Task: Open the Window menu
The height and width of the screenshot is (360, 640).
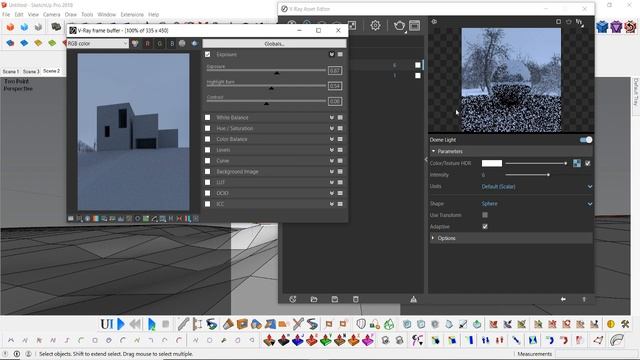Action: 107,14
